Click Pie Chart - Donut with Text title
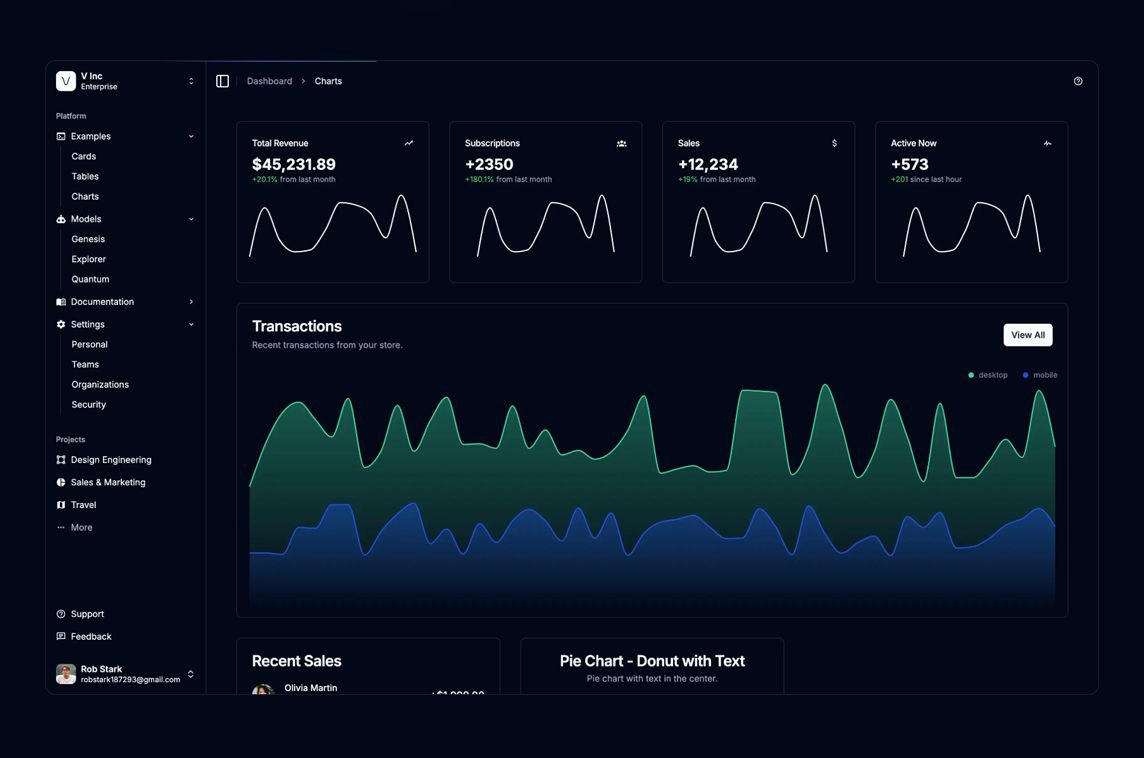 652,661
